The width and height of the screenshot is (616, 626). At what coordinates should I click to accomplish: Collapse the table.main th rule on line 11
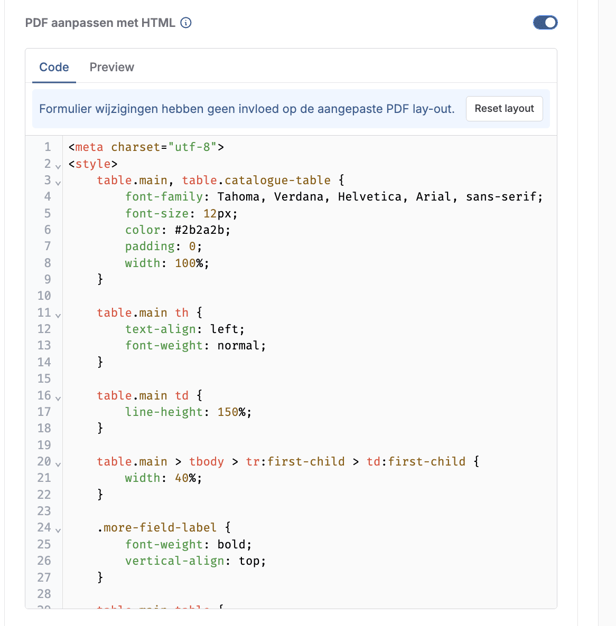coord(58,315)
